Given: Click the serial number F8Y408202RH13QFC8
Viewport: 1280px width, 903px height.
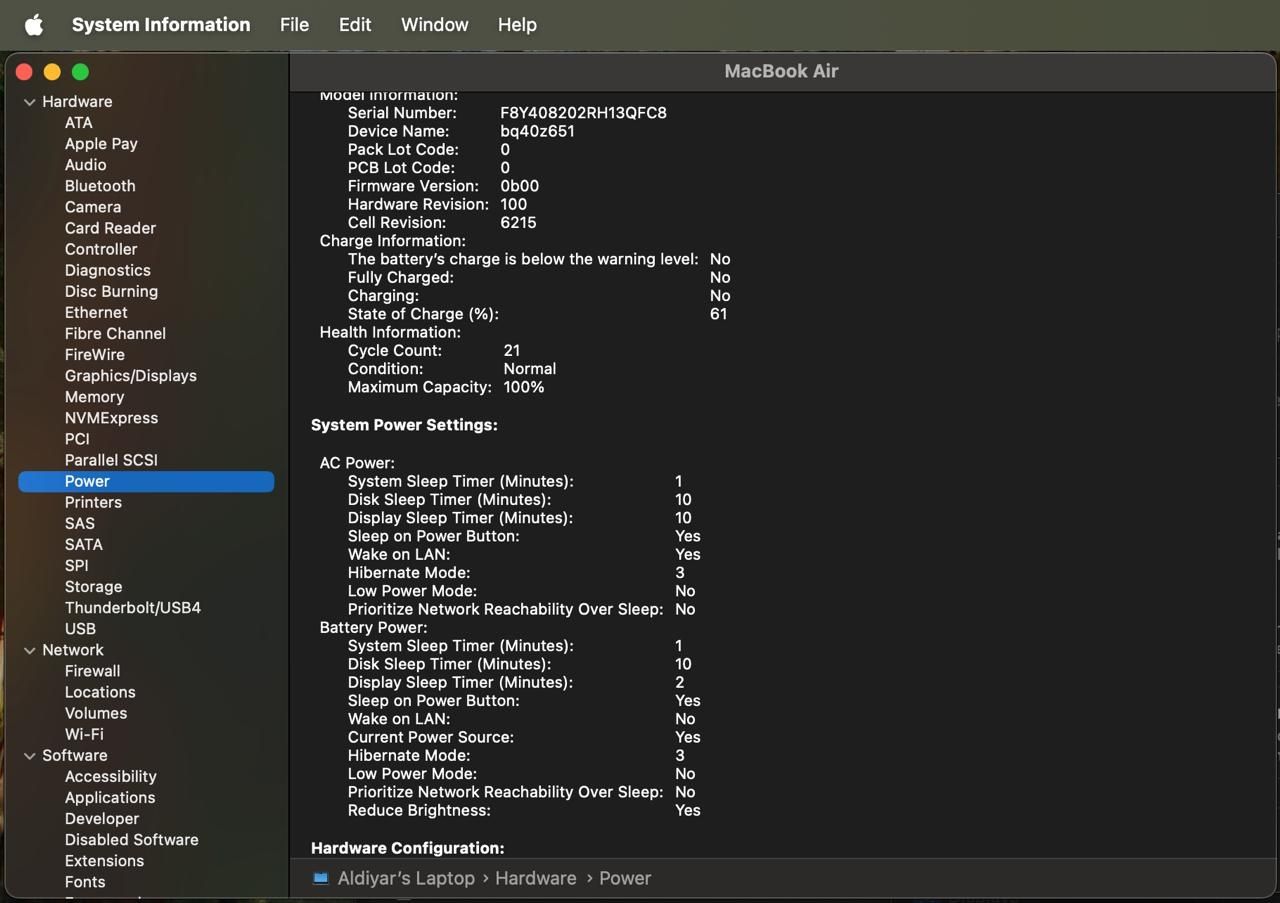Looking at the screenshot, I should 584,113.
